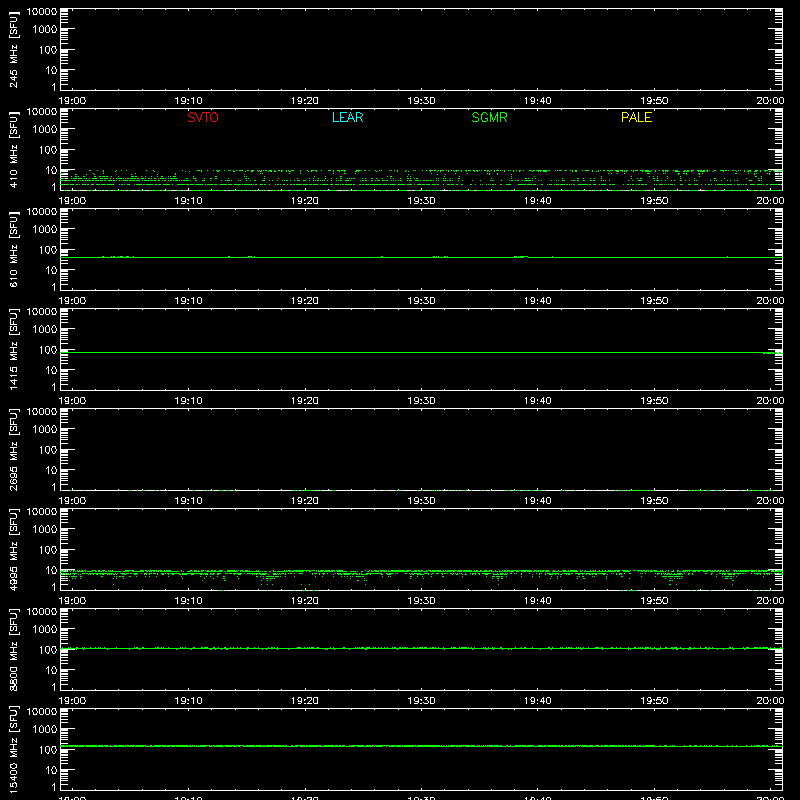The height and width of the screenshot is (800, 800).
Task: Click 19:50 label below the 2695 MHz panel
Action: (x=654, y=501)
